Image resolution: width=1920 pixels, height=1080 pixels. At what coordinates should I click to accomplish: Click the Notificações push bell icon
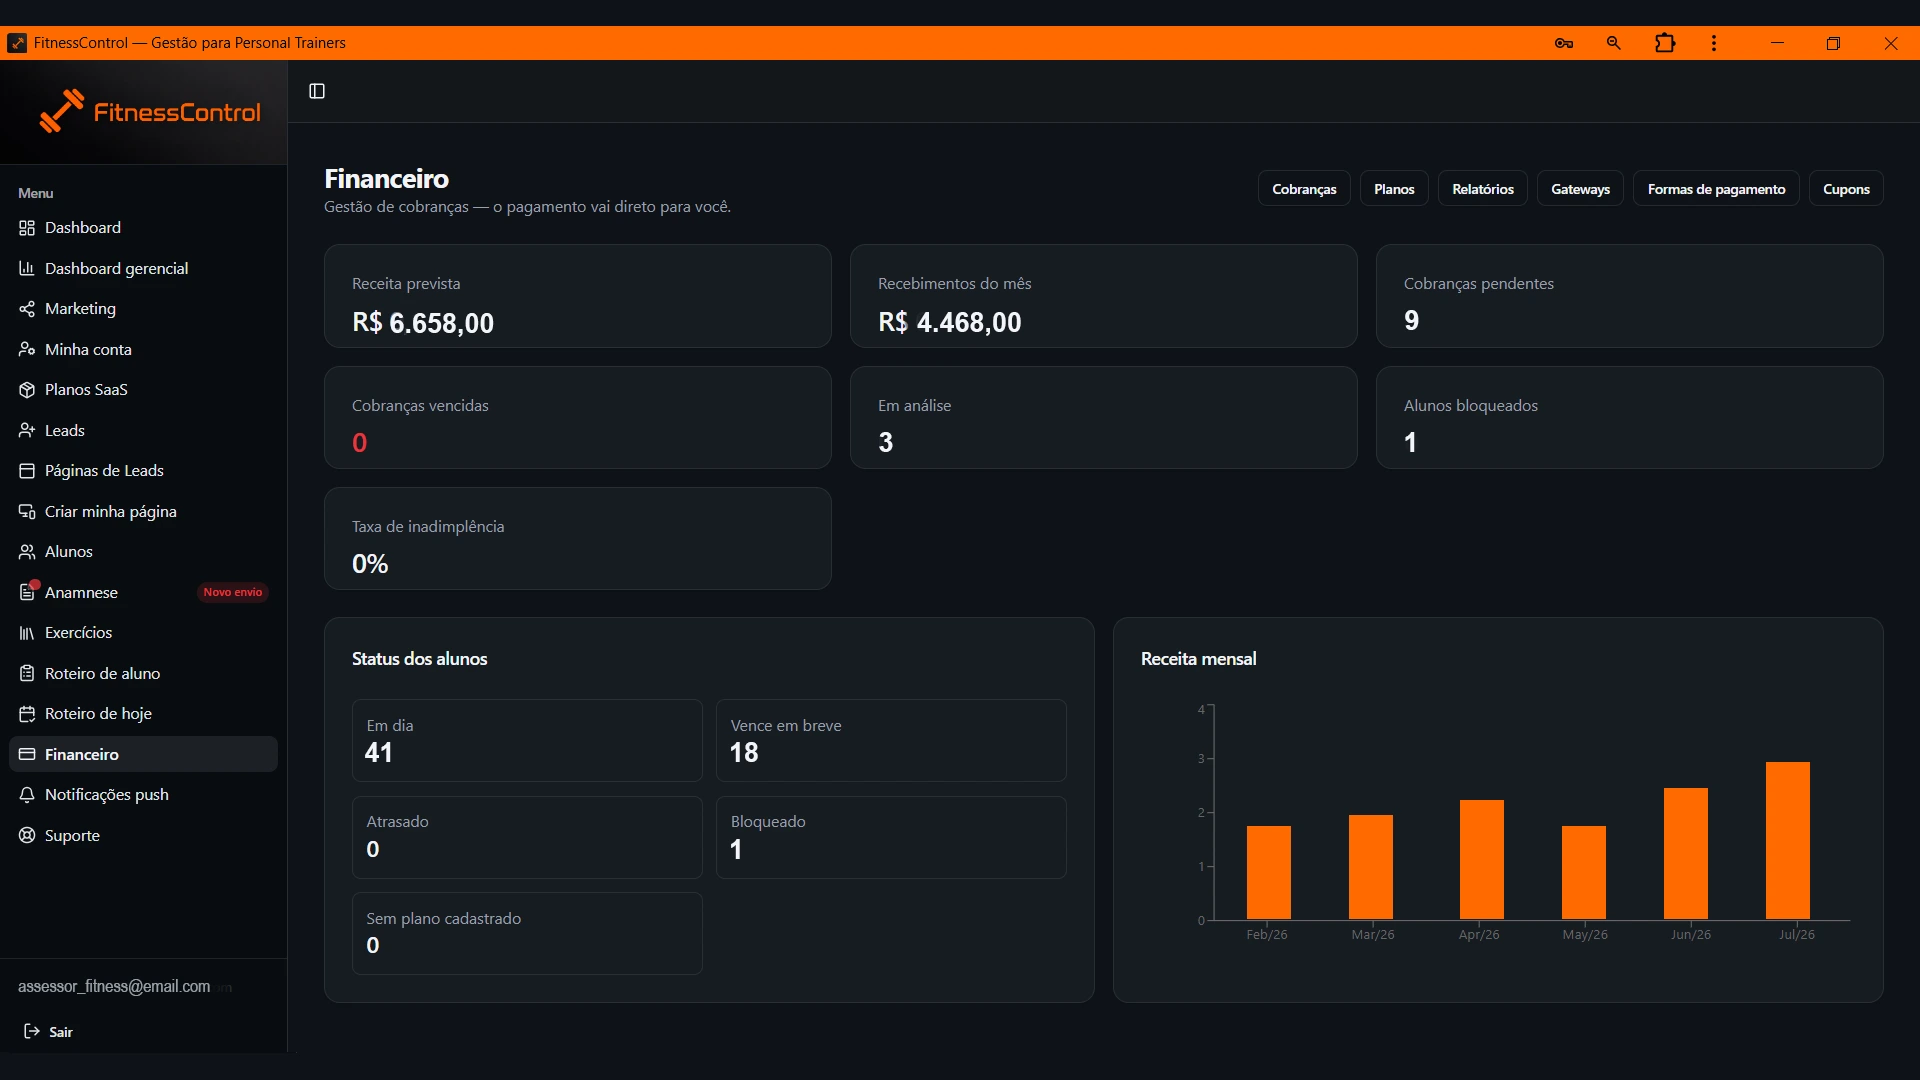point(27,795)
